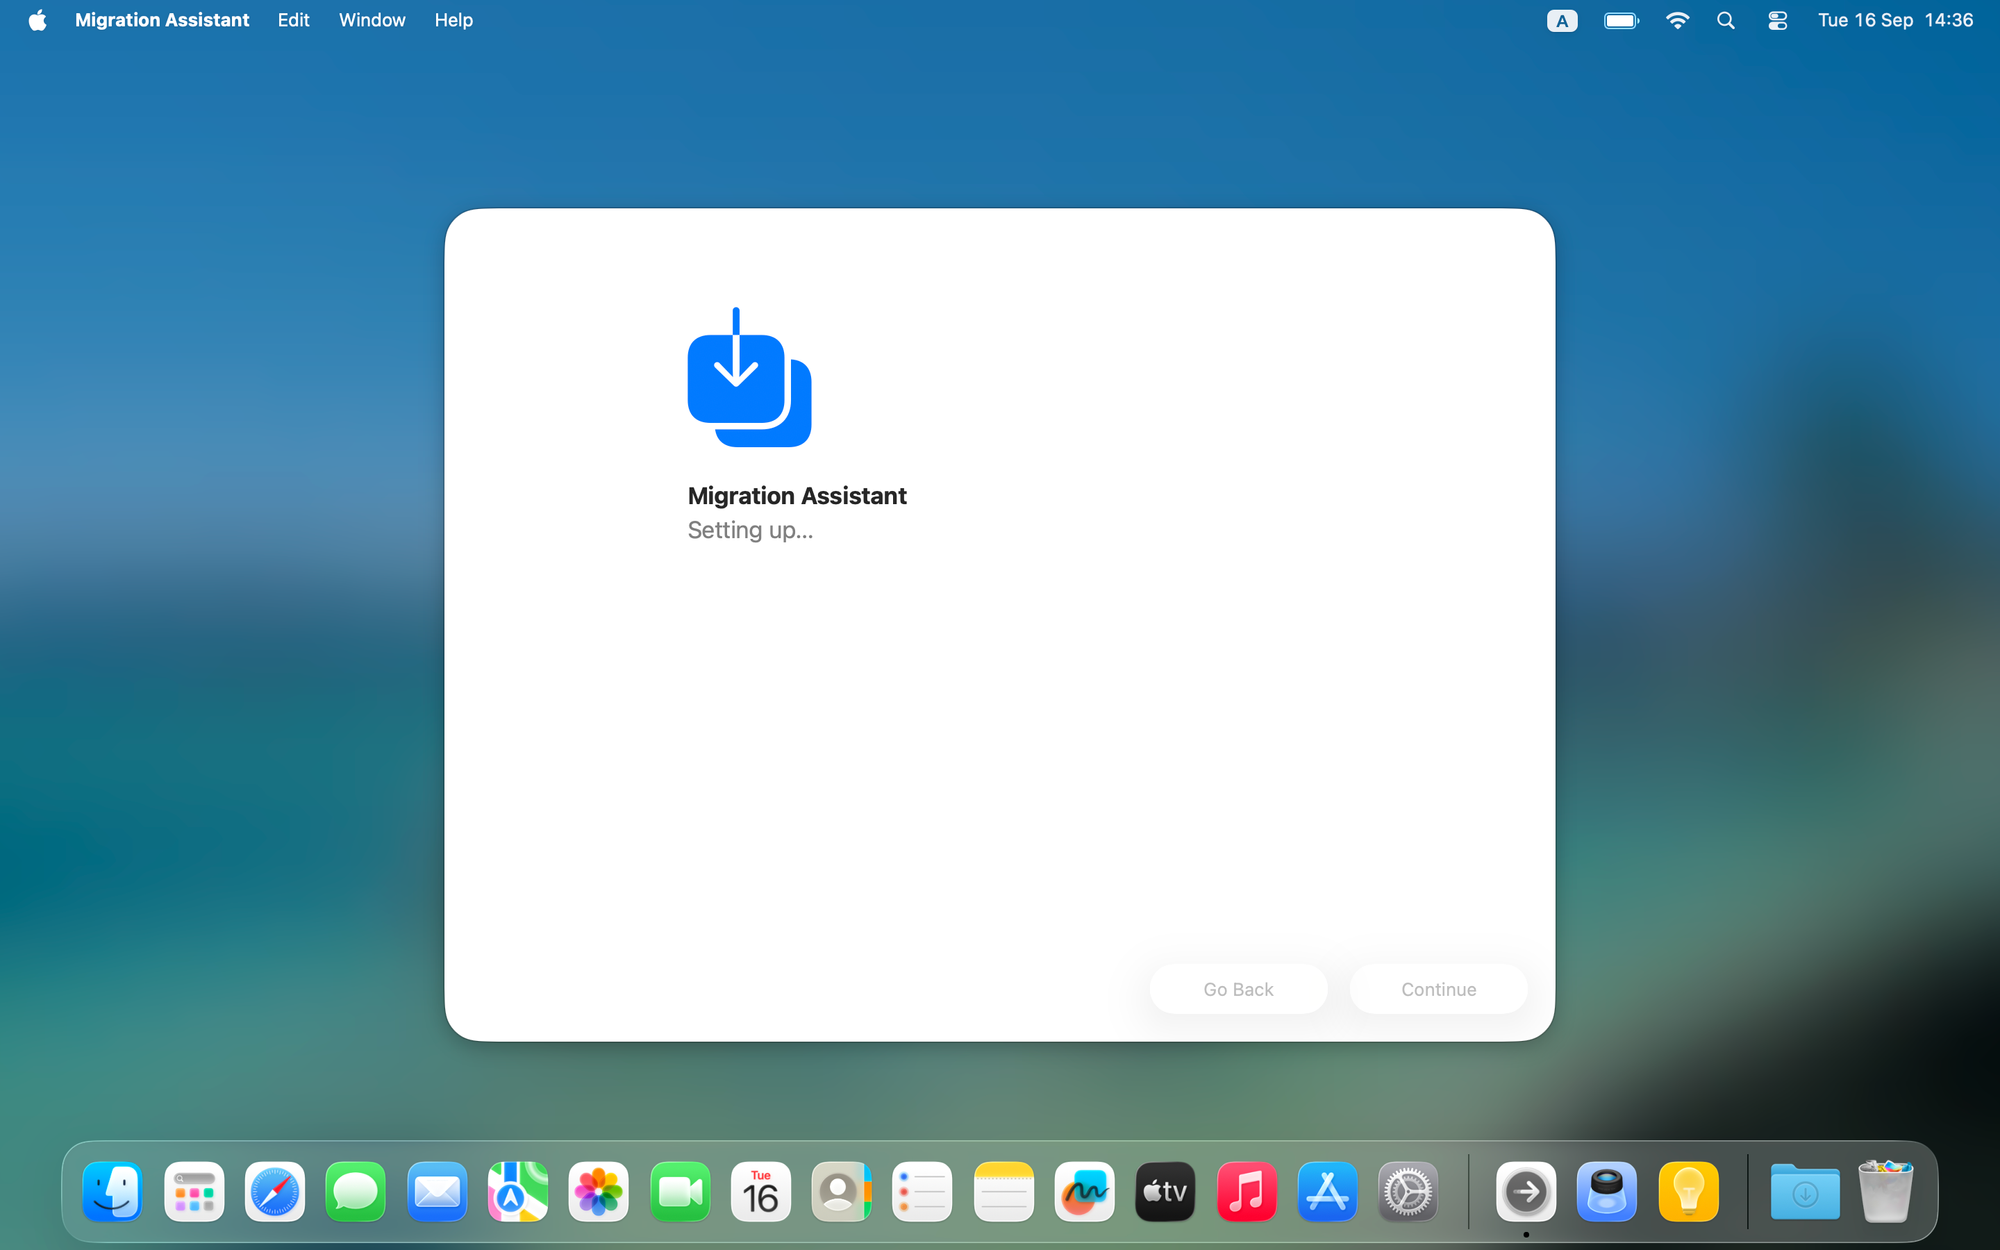Open Control Centre in the menu bar

[x=1777, y=20]
